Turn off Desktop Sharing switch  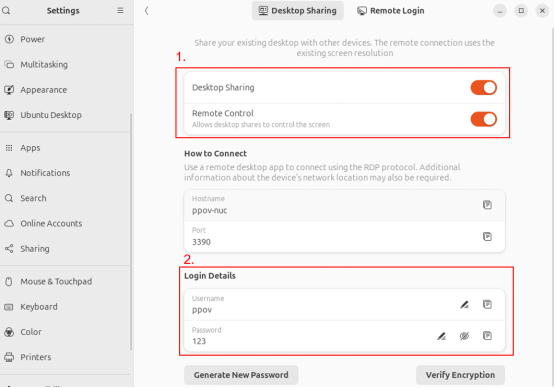coord(484,88)
